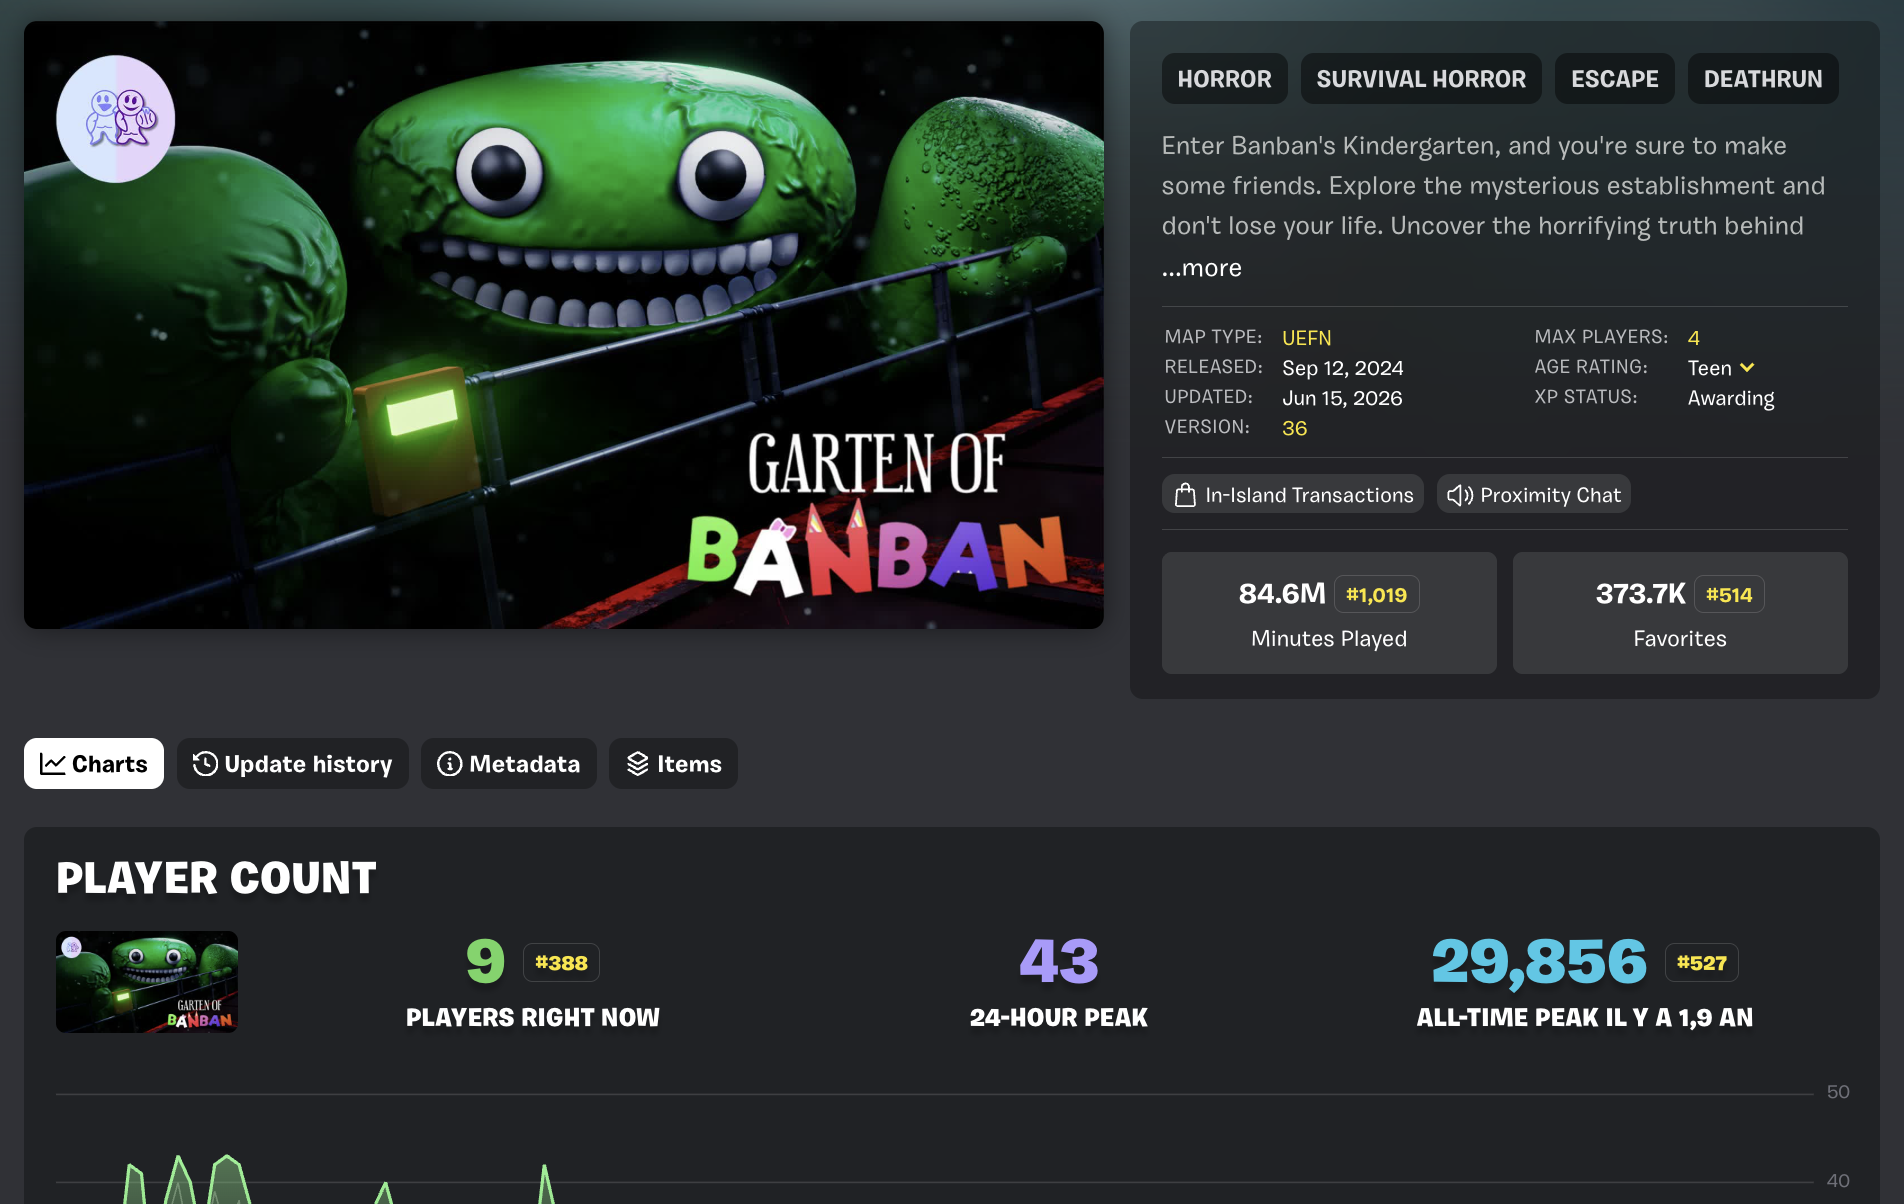The height and width of the screenshot is (1204, 1904).
Task: Click the release date Sep 12, 2024
Action: pos(1343,368)
